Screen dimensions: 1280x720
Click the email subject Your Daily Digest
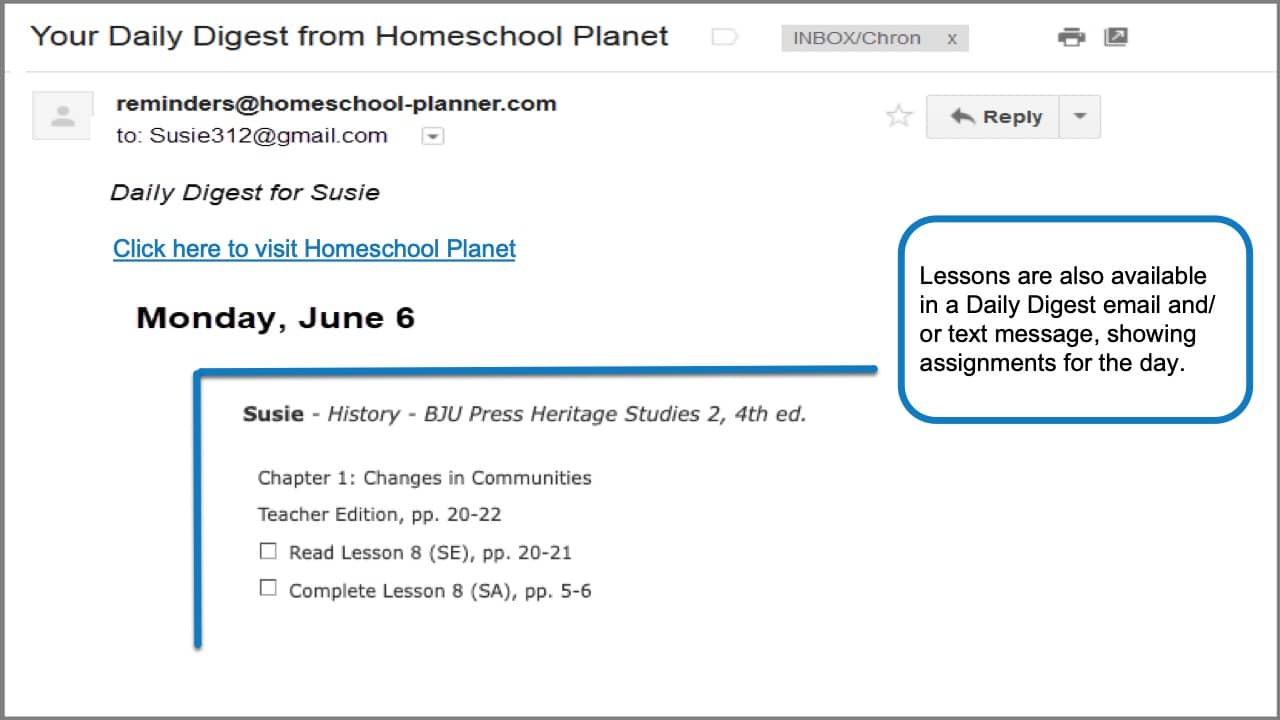tap(349, 37)
